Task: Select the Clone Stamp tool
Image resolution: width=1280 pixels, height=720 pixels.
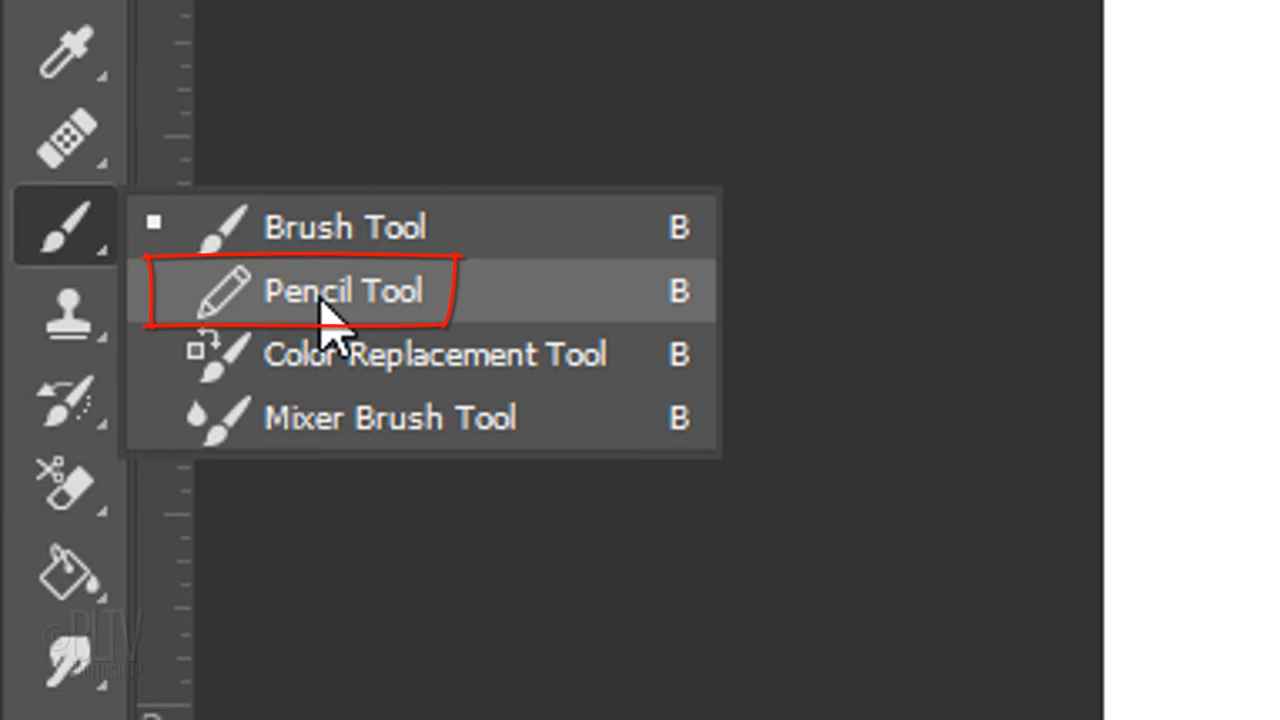Action: (x=66, y=315)
